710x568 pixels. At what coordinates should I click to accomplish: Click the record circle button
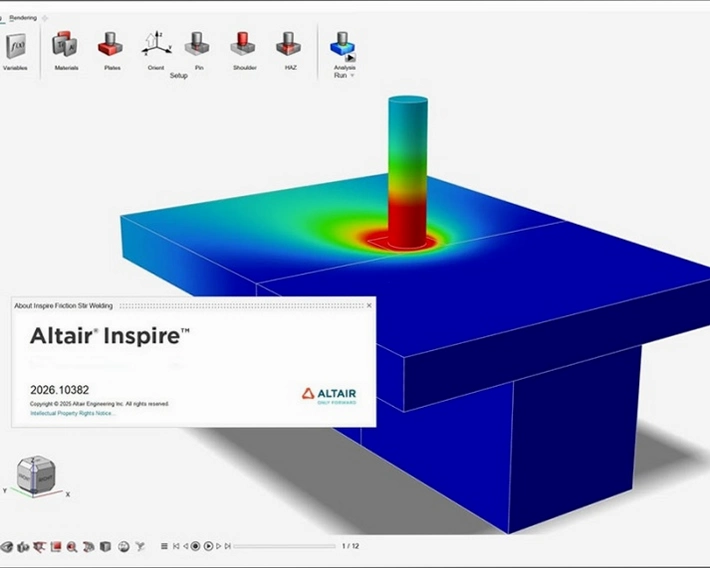coord(196,546)
